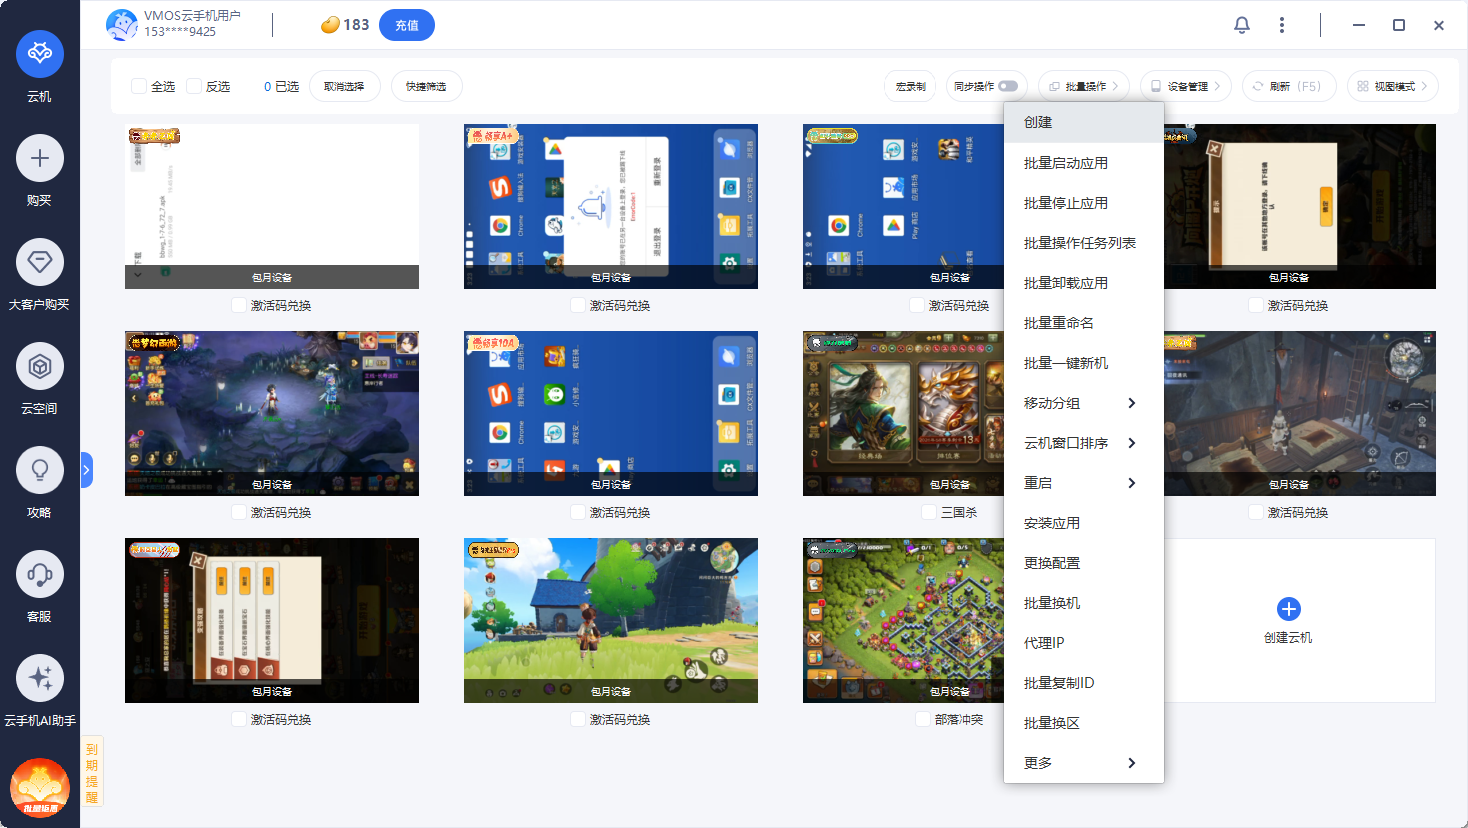1468x828 pixels.
Task: Select 安装应用 from the menu
Action: 1084,523
